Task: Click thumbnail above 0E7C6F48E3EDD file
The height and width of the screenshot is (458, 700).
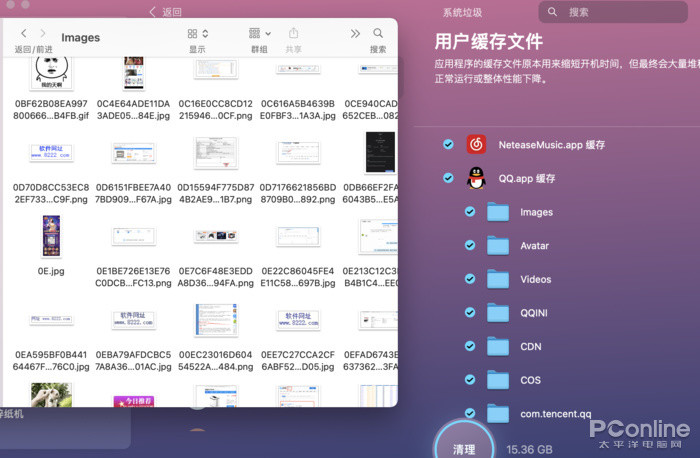Action: click(x=216, y=236)
